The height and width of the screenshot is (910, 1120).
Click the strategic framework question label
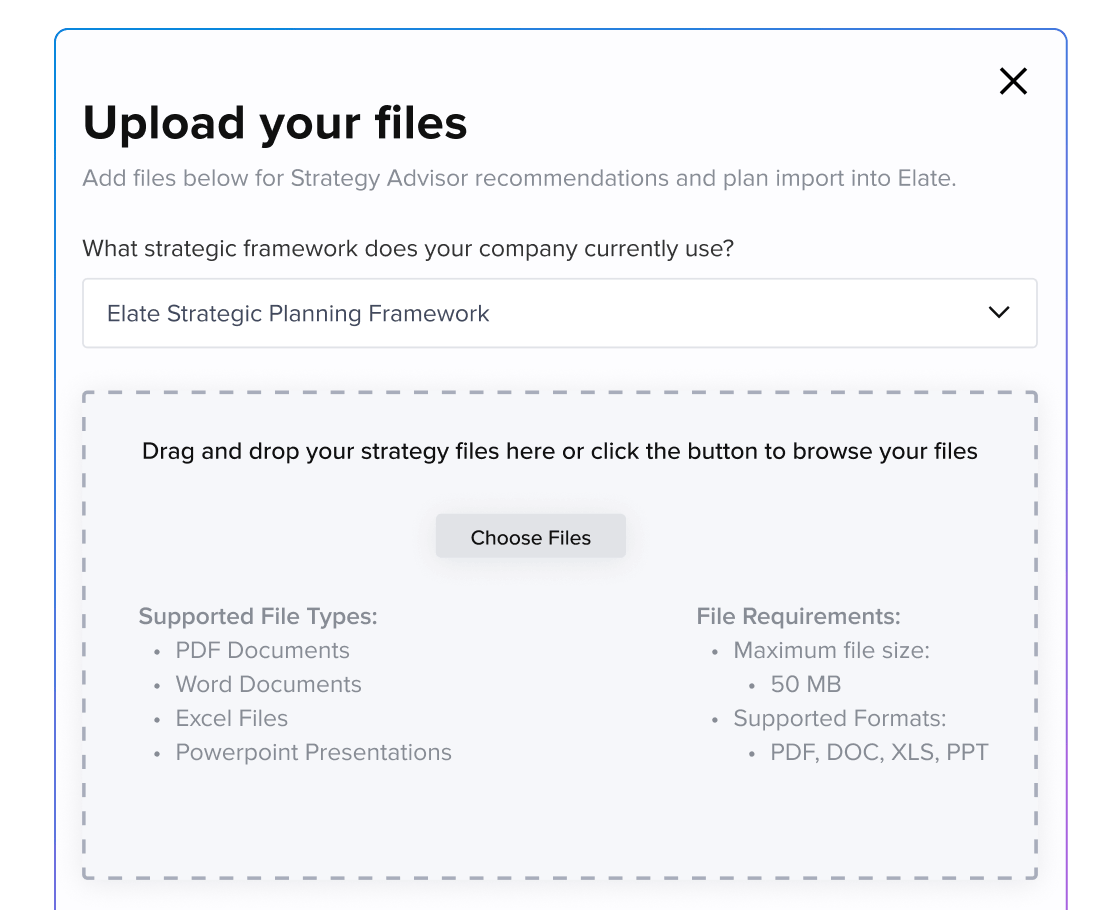[408, 249]
